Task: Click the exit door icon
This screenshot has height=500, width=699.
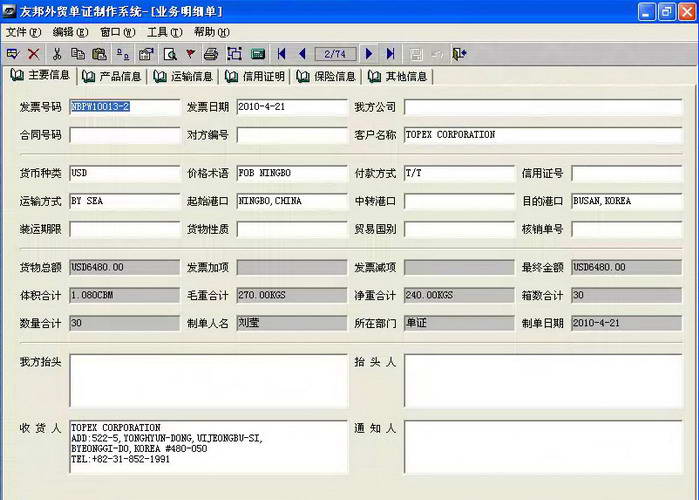Action: [459, 54]
